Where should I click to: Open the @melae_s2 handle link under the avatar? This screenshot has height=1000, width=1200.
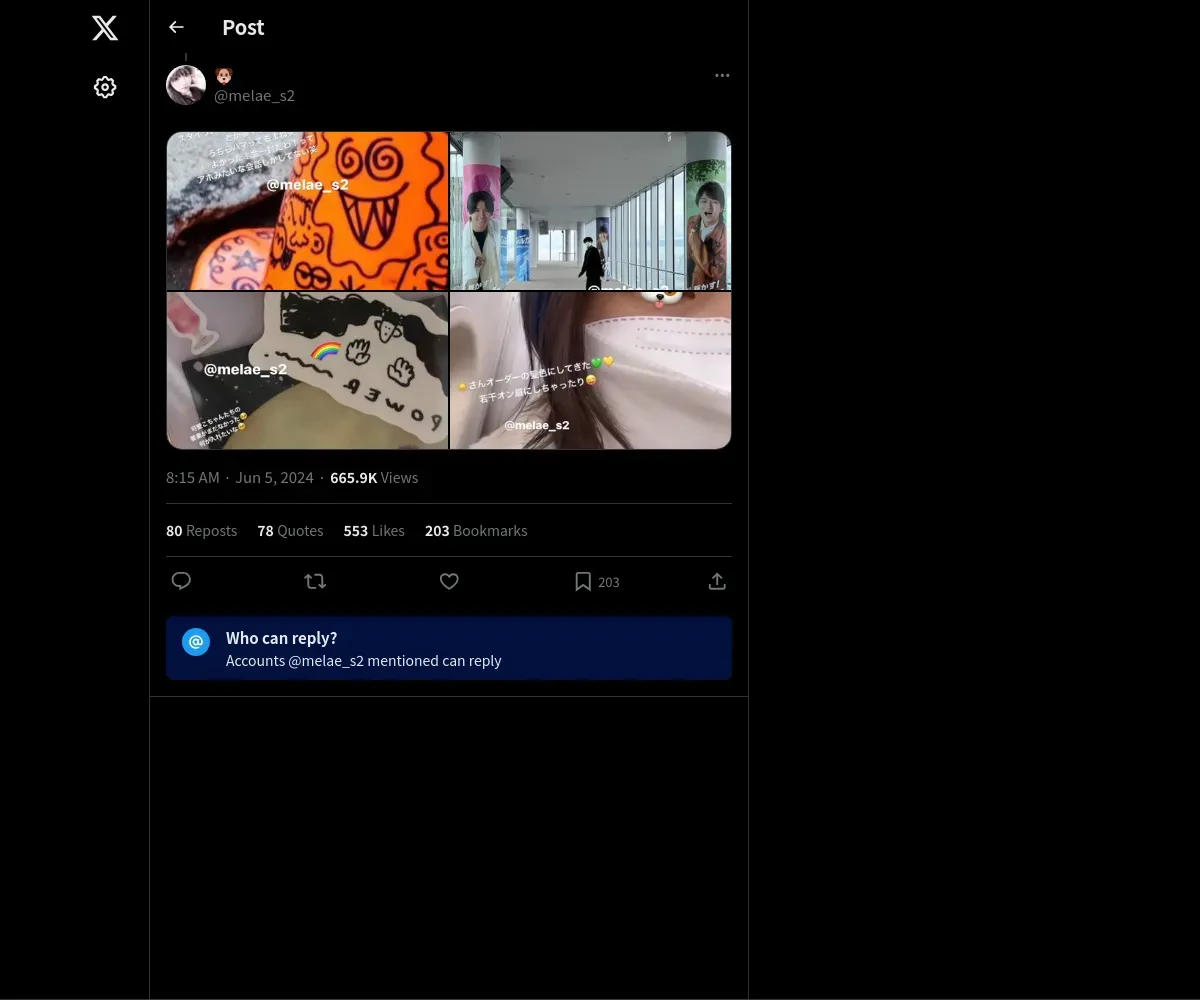(x=254, y=95)
